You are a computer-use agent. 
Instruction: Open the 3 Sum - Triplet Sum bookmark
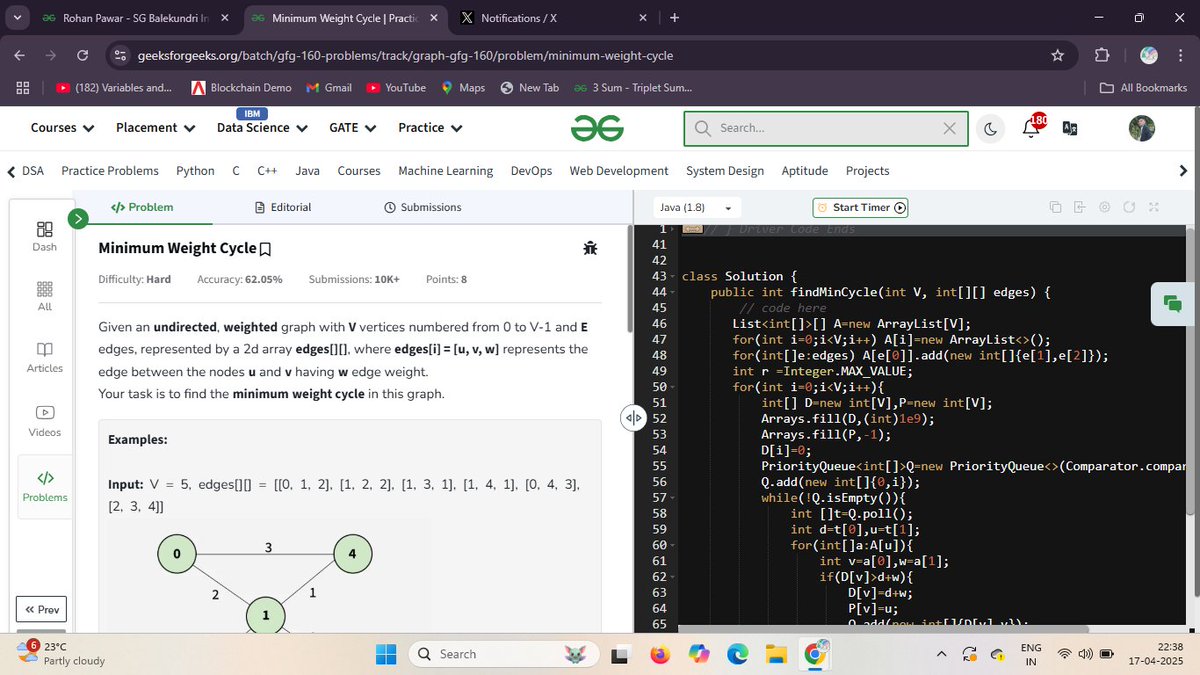[x=633, y=87]
